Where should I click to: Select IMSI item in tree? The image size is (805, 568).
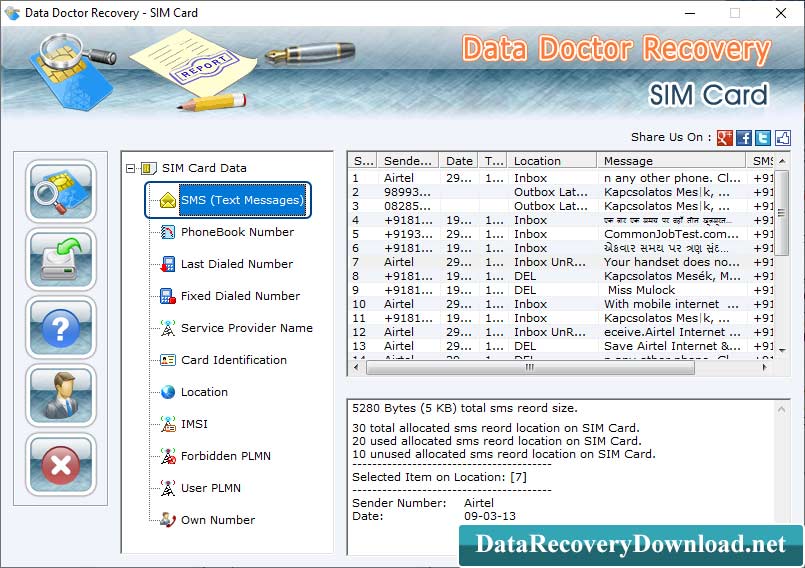click(x=194, y=424)
